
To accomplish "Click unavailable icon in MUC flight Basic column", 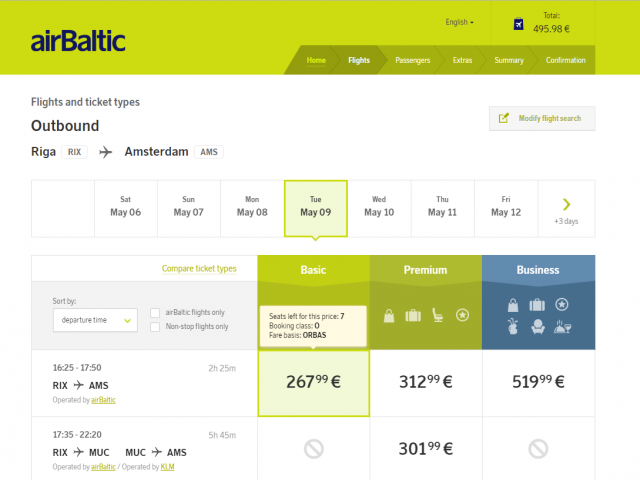I will click(313, 449).
